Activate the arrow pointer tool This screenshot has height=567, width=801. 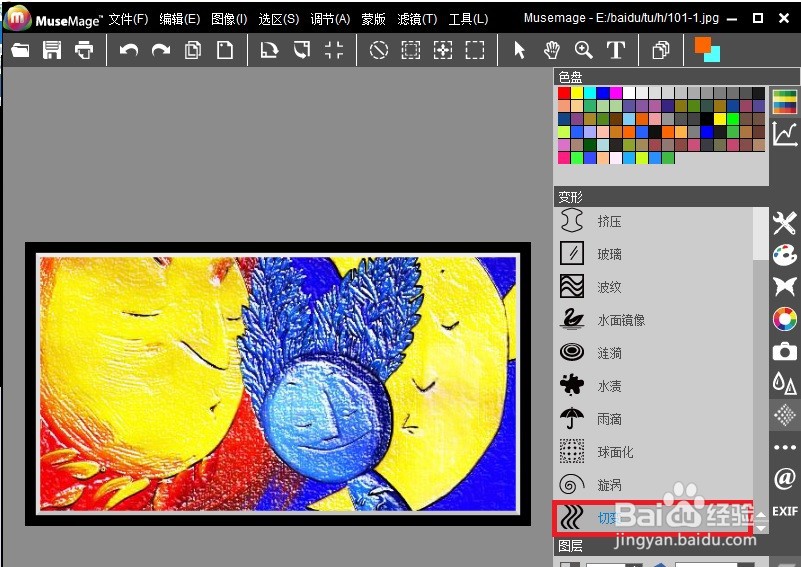click(520, 50)
